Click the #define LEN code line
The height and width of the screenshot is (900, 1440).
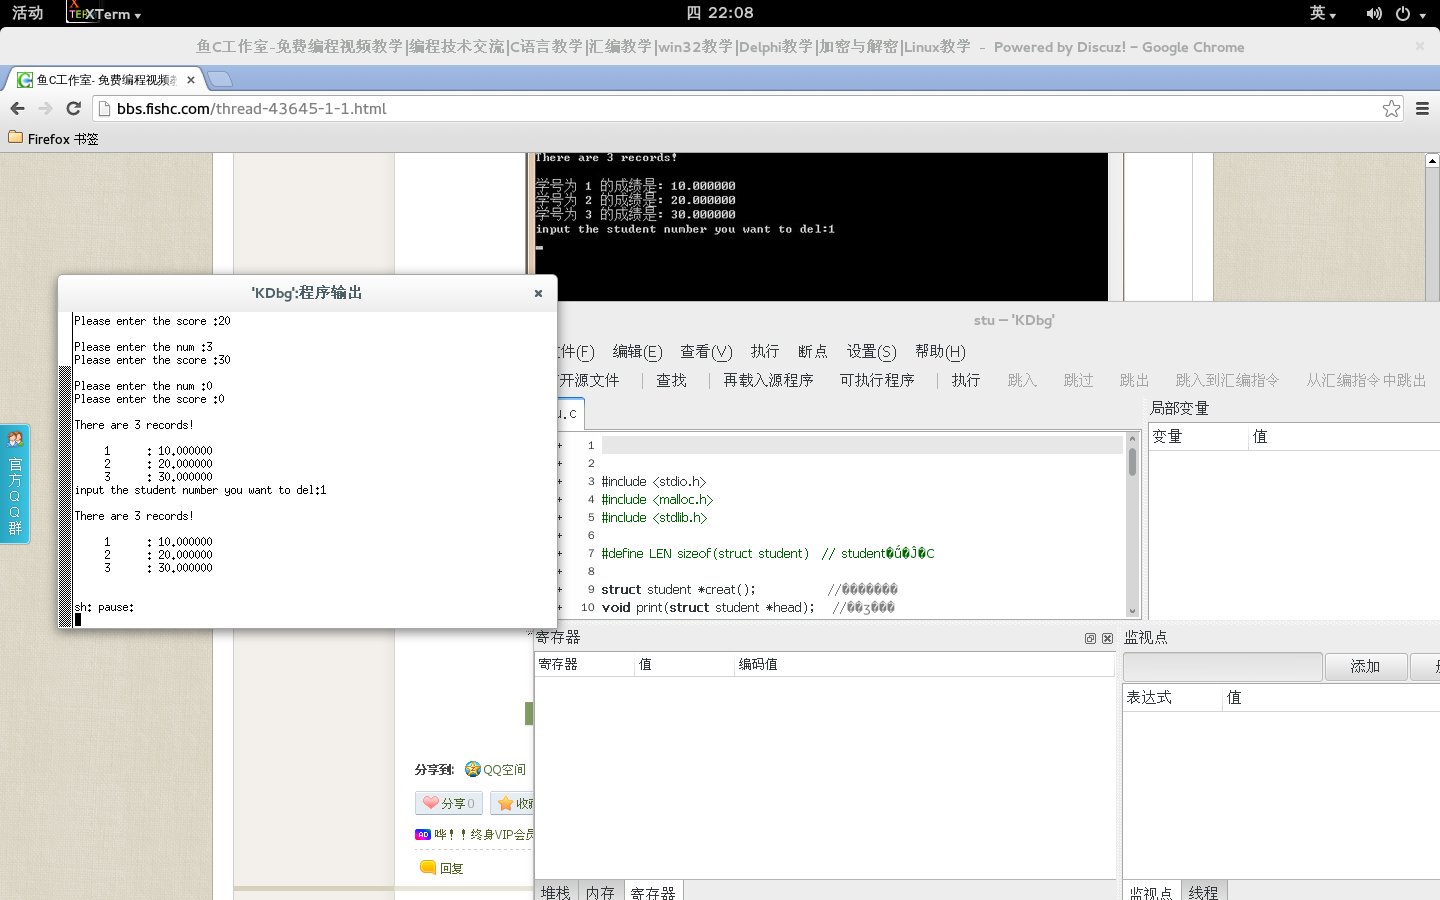[x=767, y=554]
